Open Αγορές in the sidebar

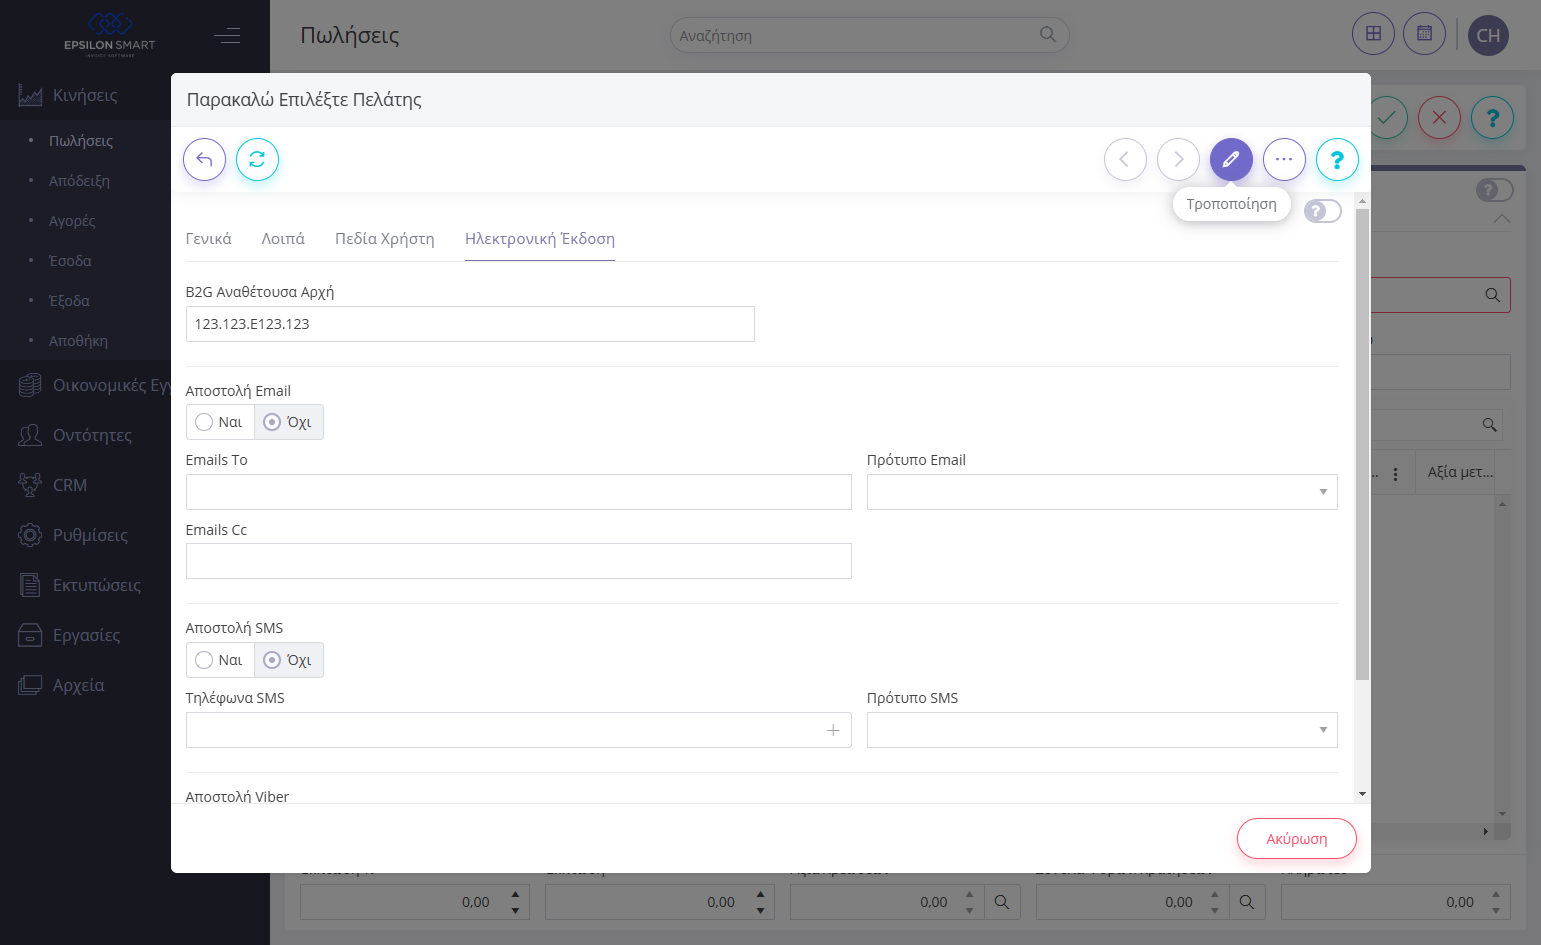click(72, 221)
